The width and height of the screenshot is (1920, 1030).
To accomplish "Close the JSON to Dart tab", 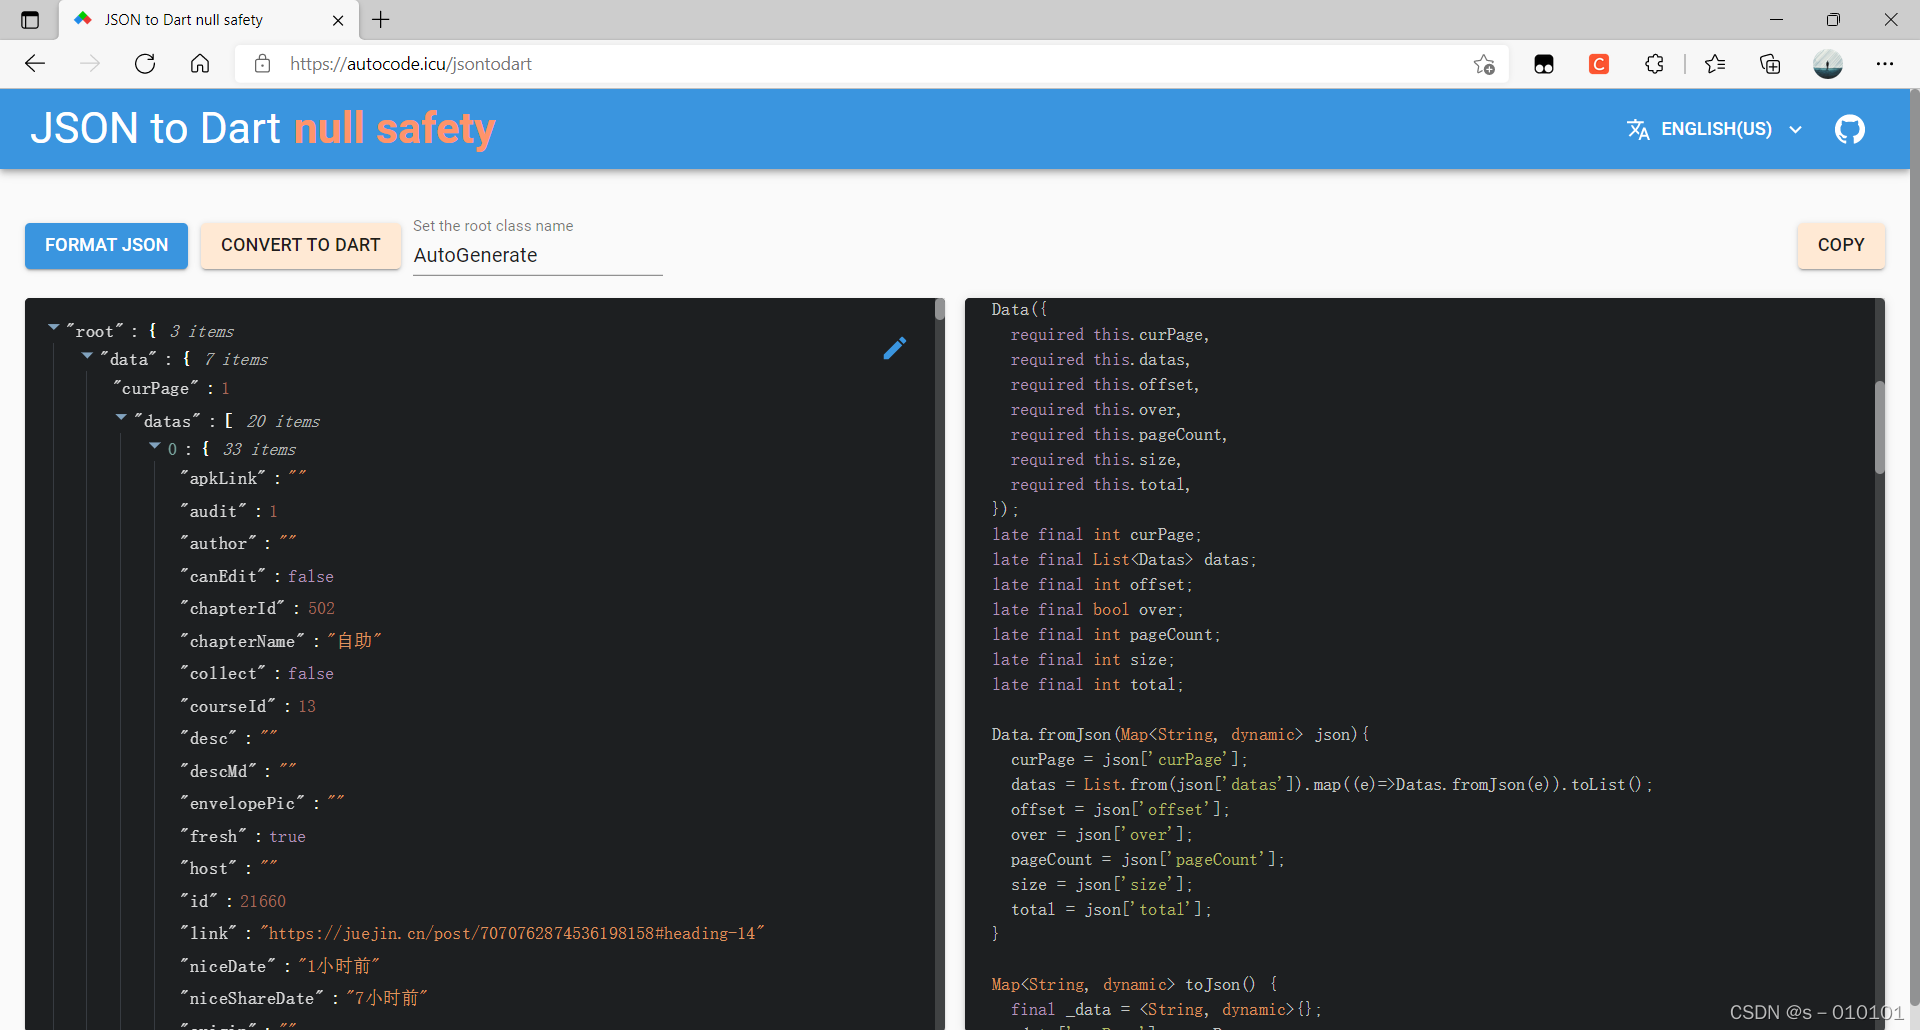I will [x=338, y=20].
